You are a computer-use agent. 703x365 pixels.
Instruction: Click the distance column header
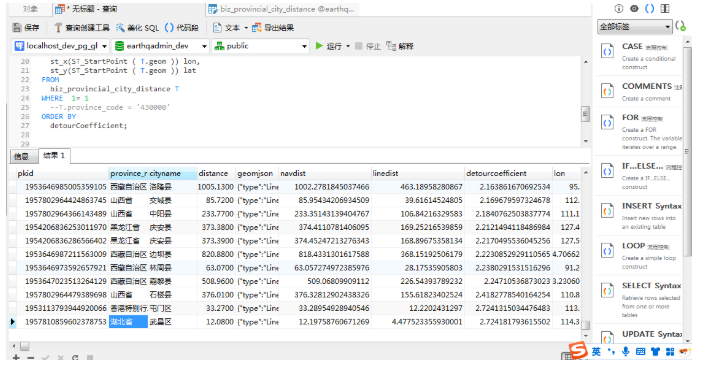(216, 174)
